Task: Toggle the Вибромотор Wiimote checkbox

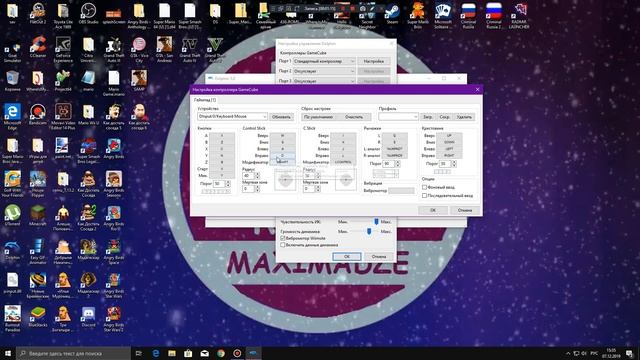Action: tap(282, 238)
